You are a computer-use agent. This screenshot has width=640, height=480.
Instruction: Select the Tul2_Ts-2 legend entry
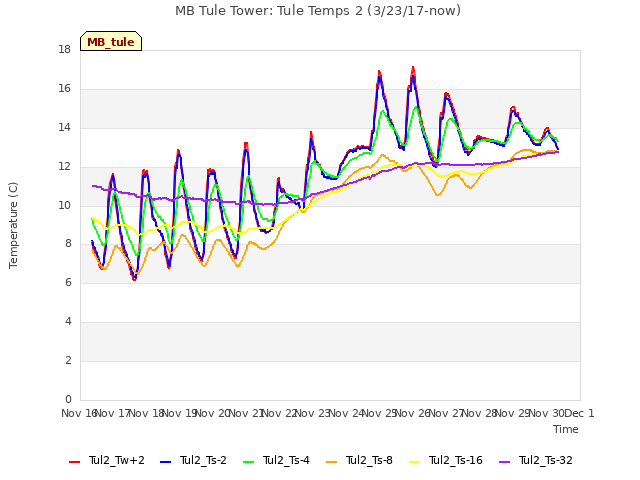pos(193,460)
